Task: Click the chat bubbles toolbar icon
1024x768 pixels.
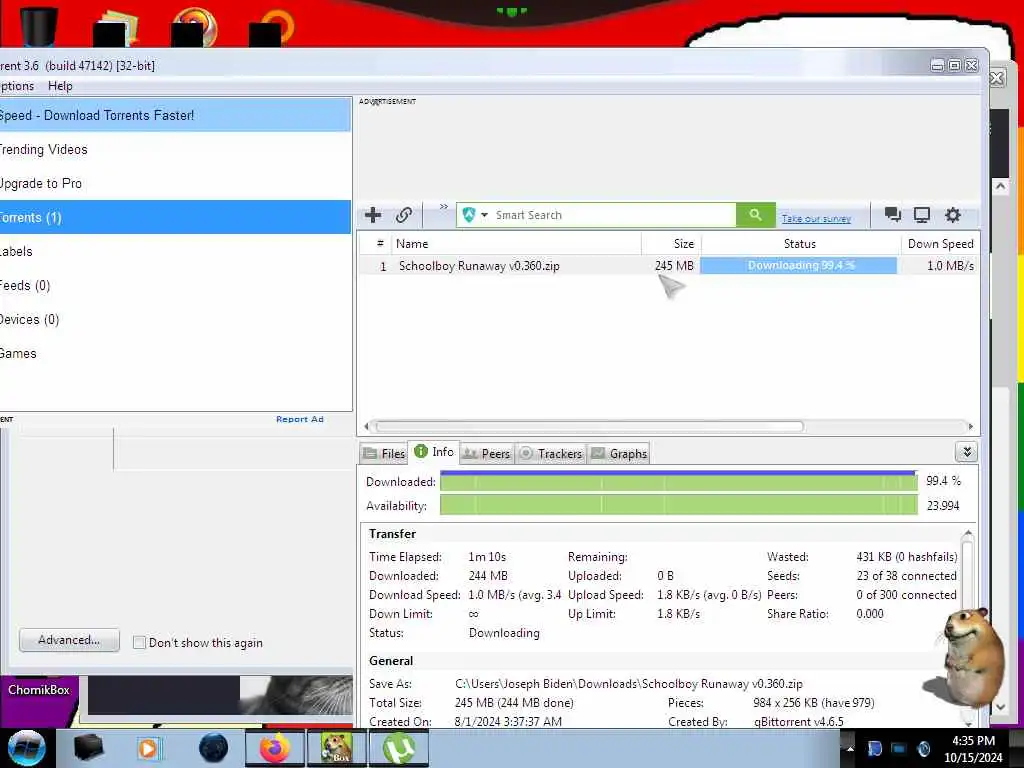Action: pyautogui.click(x=892, y=214)
